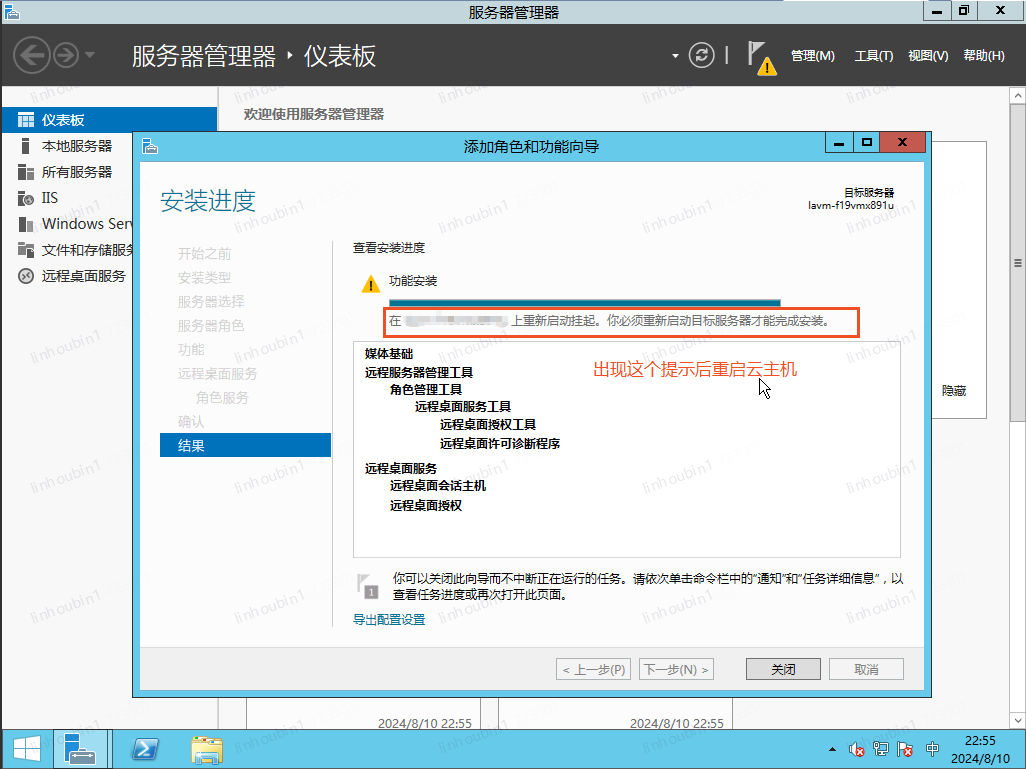Image resolution: width=1026 pixels, height=769 pixels.
Task: Click the Windows Server sidebar icon
Action: [26, 224]
